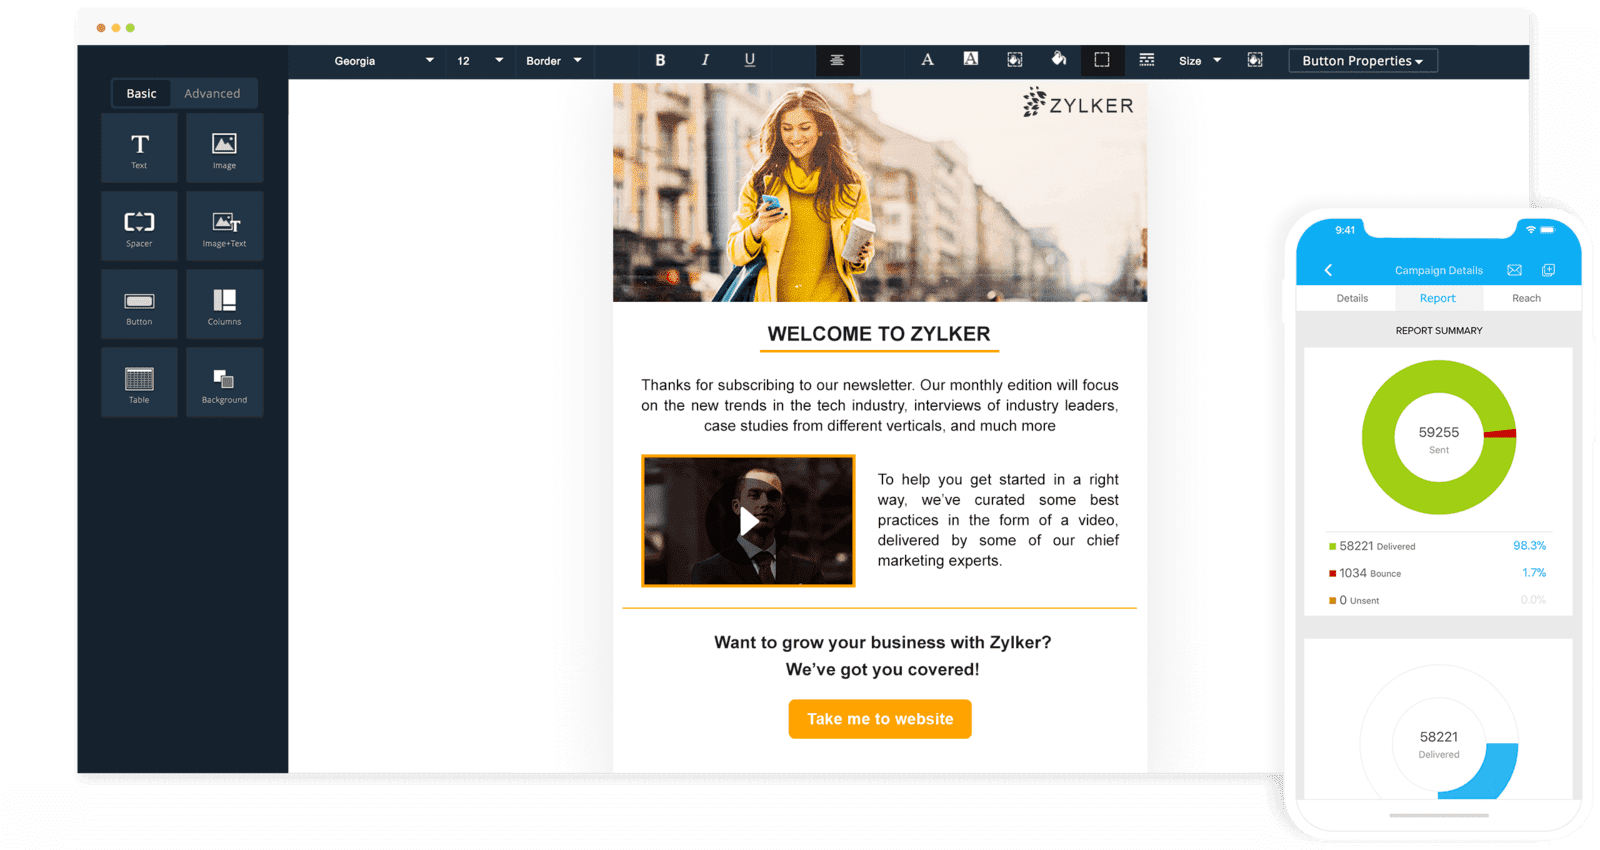Viewport: 1600px width, 850px height.
Task: Tap the 1.7% bounce percentage
Action: pos(1534,573)
